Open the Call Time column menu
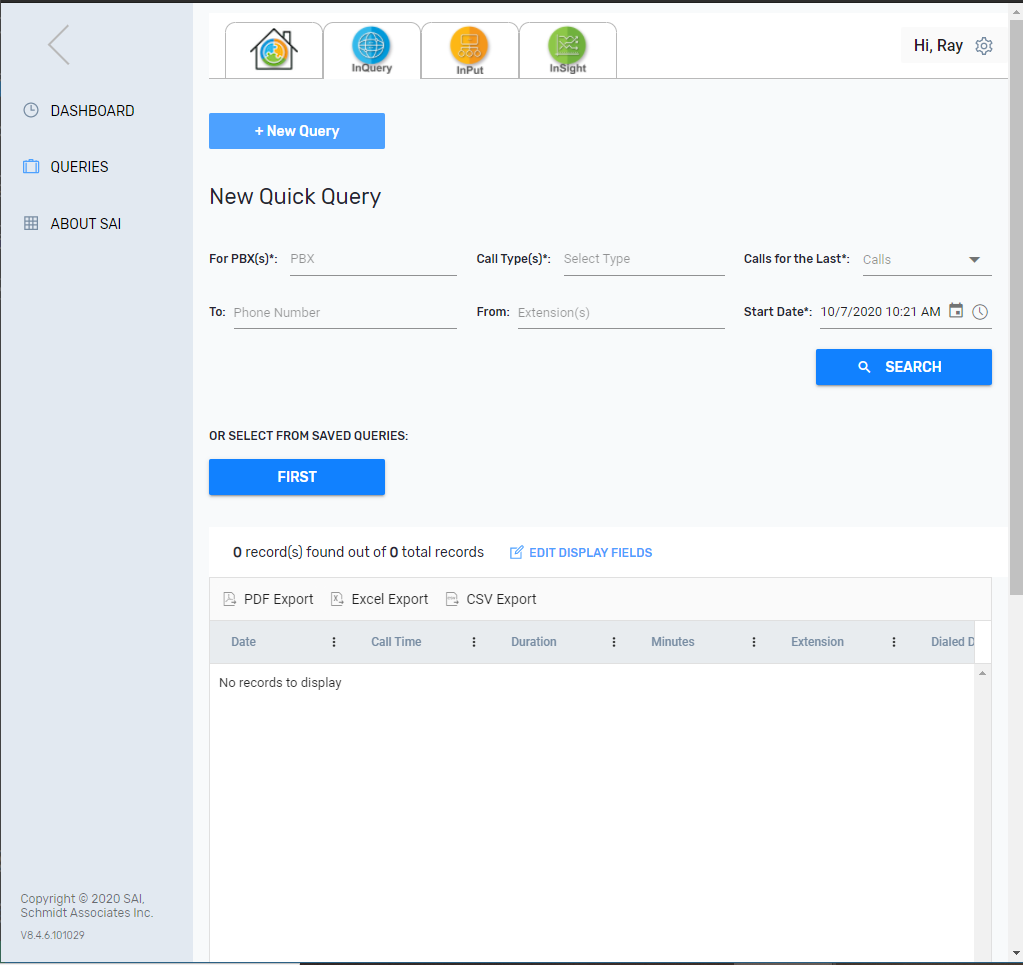 474,642
